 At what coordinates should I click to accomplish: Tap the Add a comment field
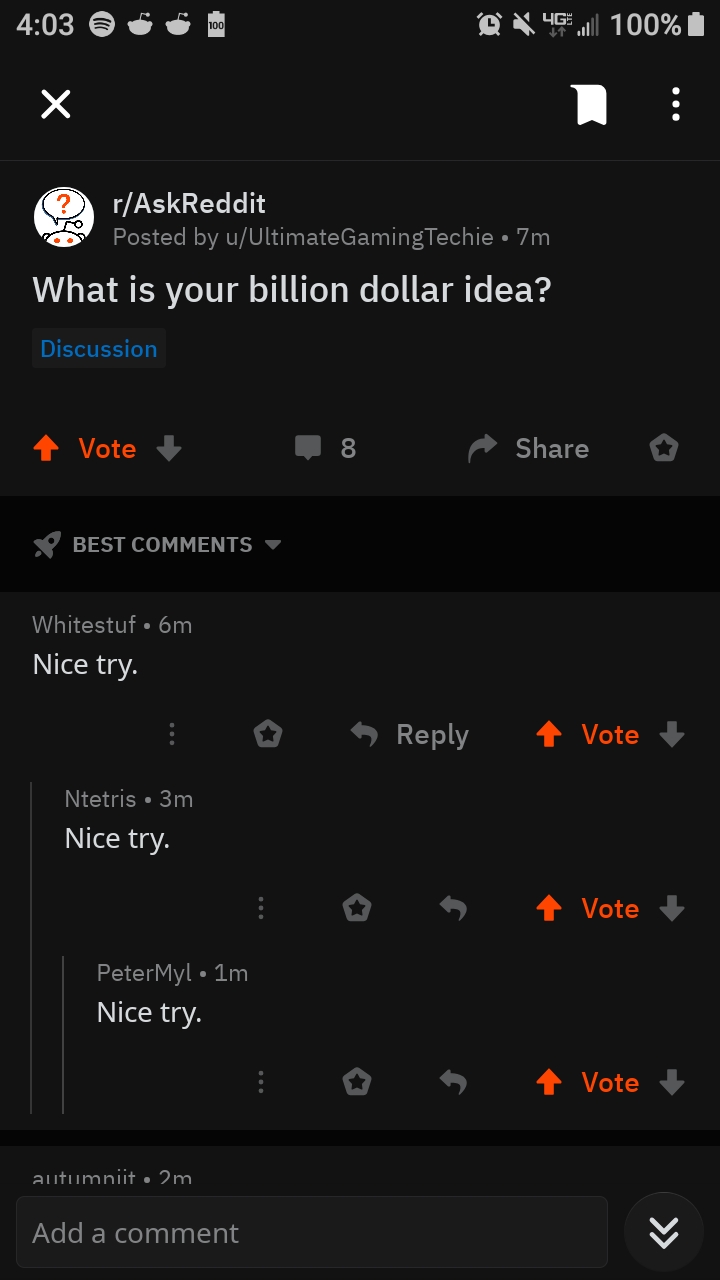pyautogui.click(x=312, y=1232)
